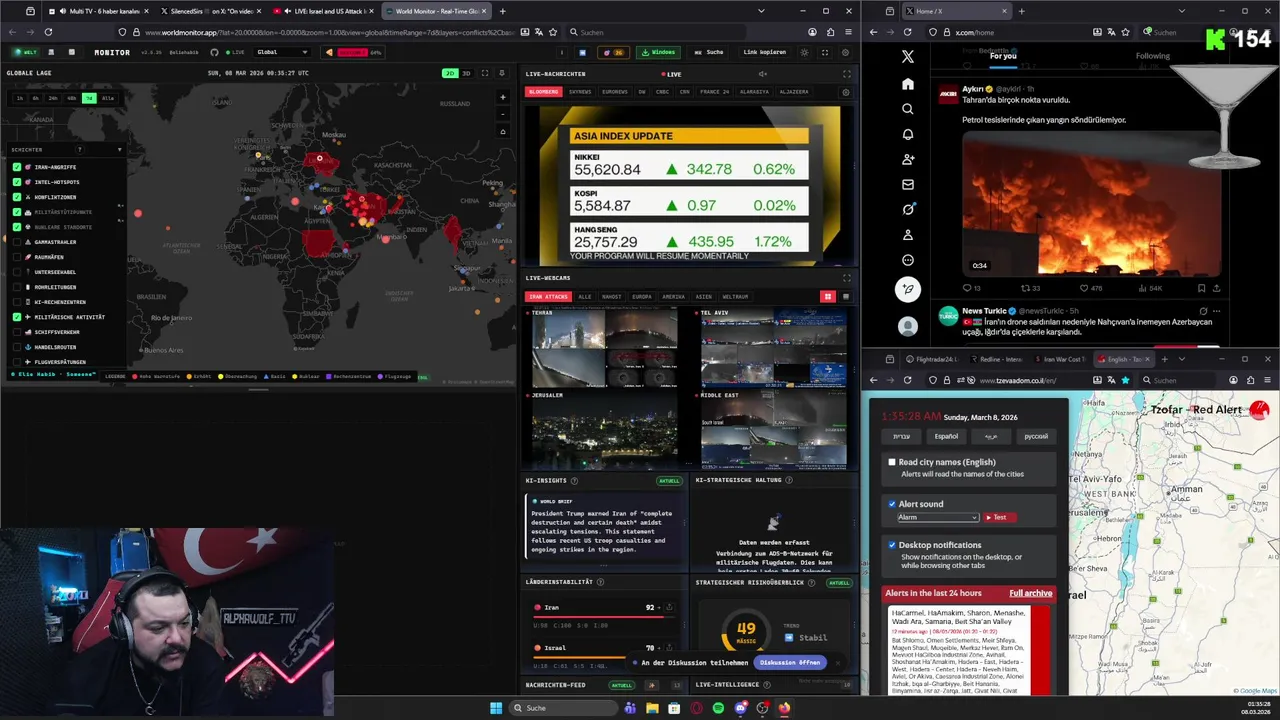Reset the World Monitor map view
This screenshot has width=1280, height=720.
[503, 131]
